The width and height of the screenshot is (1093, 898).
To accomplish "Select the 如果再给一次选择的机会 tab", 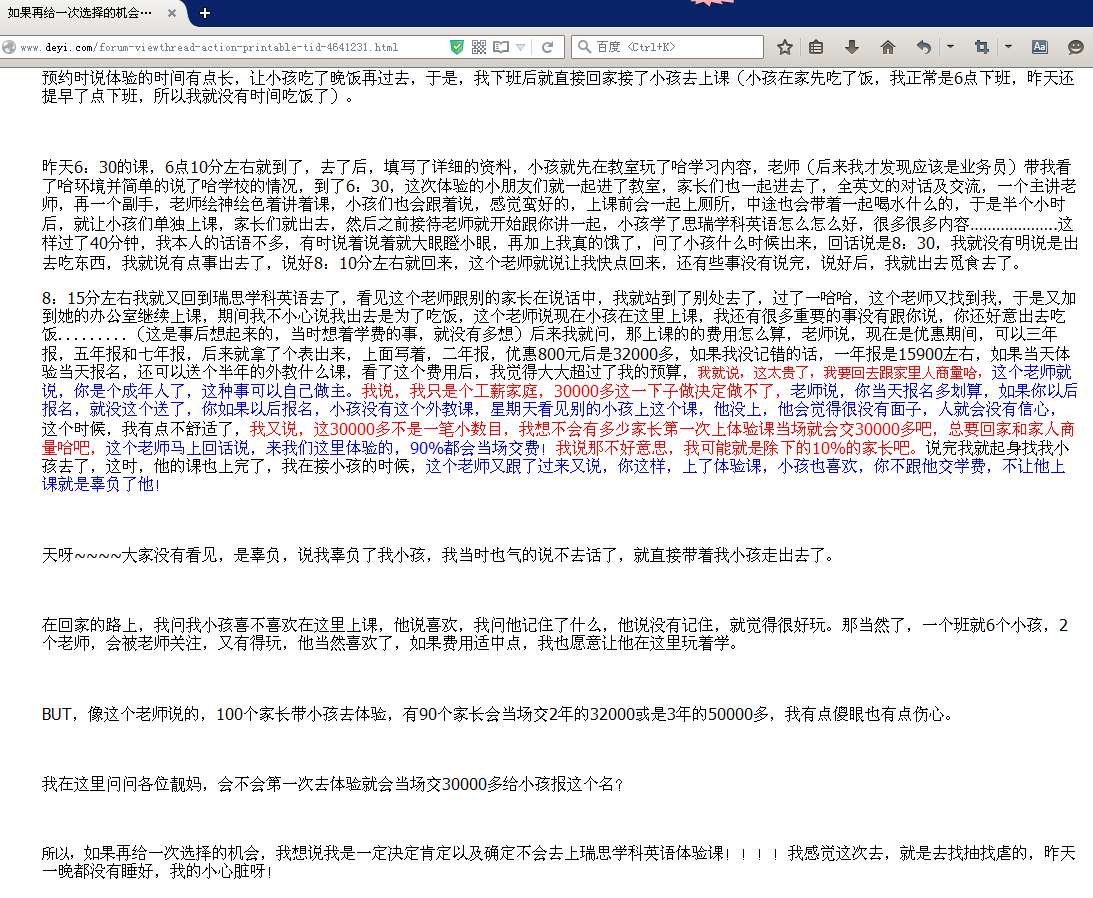I will click(91, 13).
